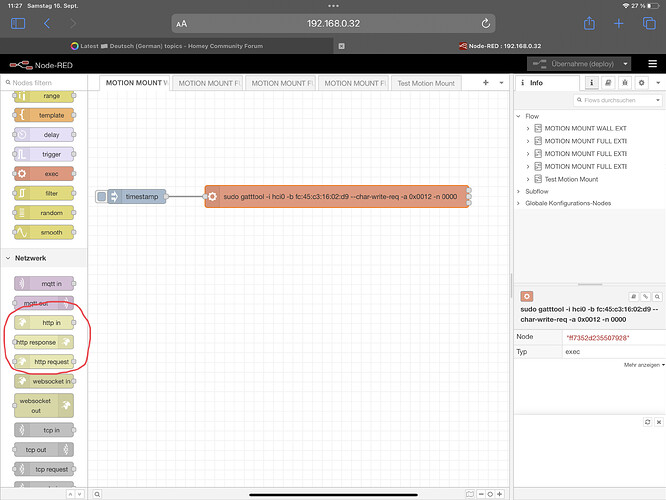Screen dimensions: 666x500
Task: Go back in Safari
Action: click(x=47, y=23)
